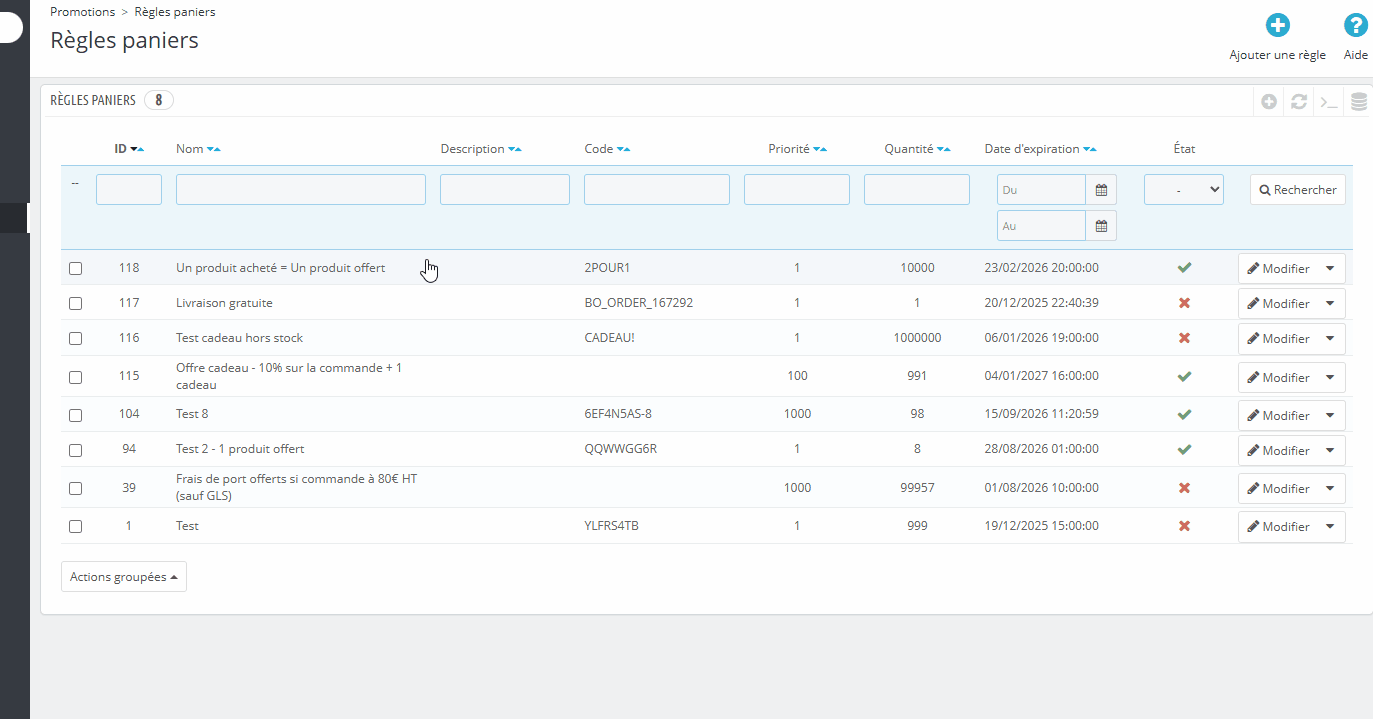Toggle the green status check for rule 118
The width and height of the screenshot is (1373, 719).
[x=1184, y=268]
